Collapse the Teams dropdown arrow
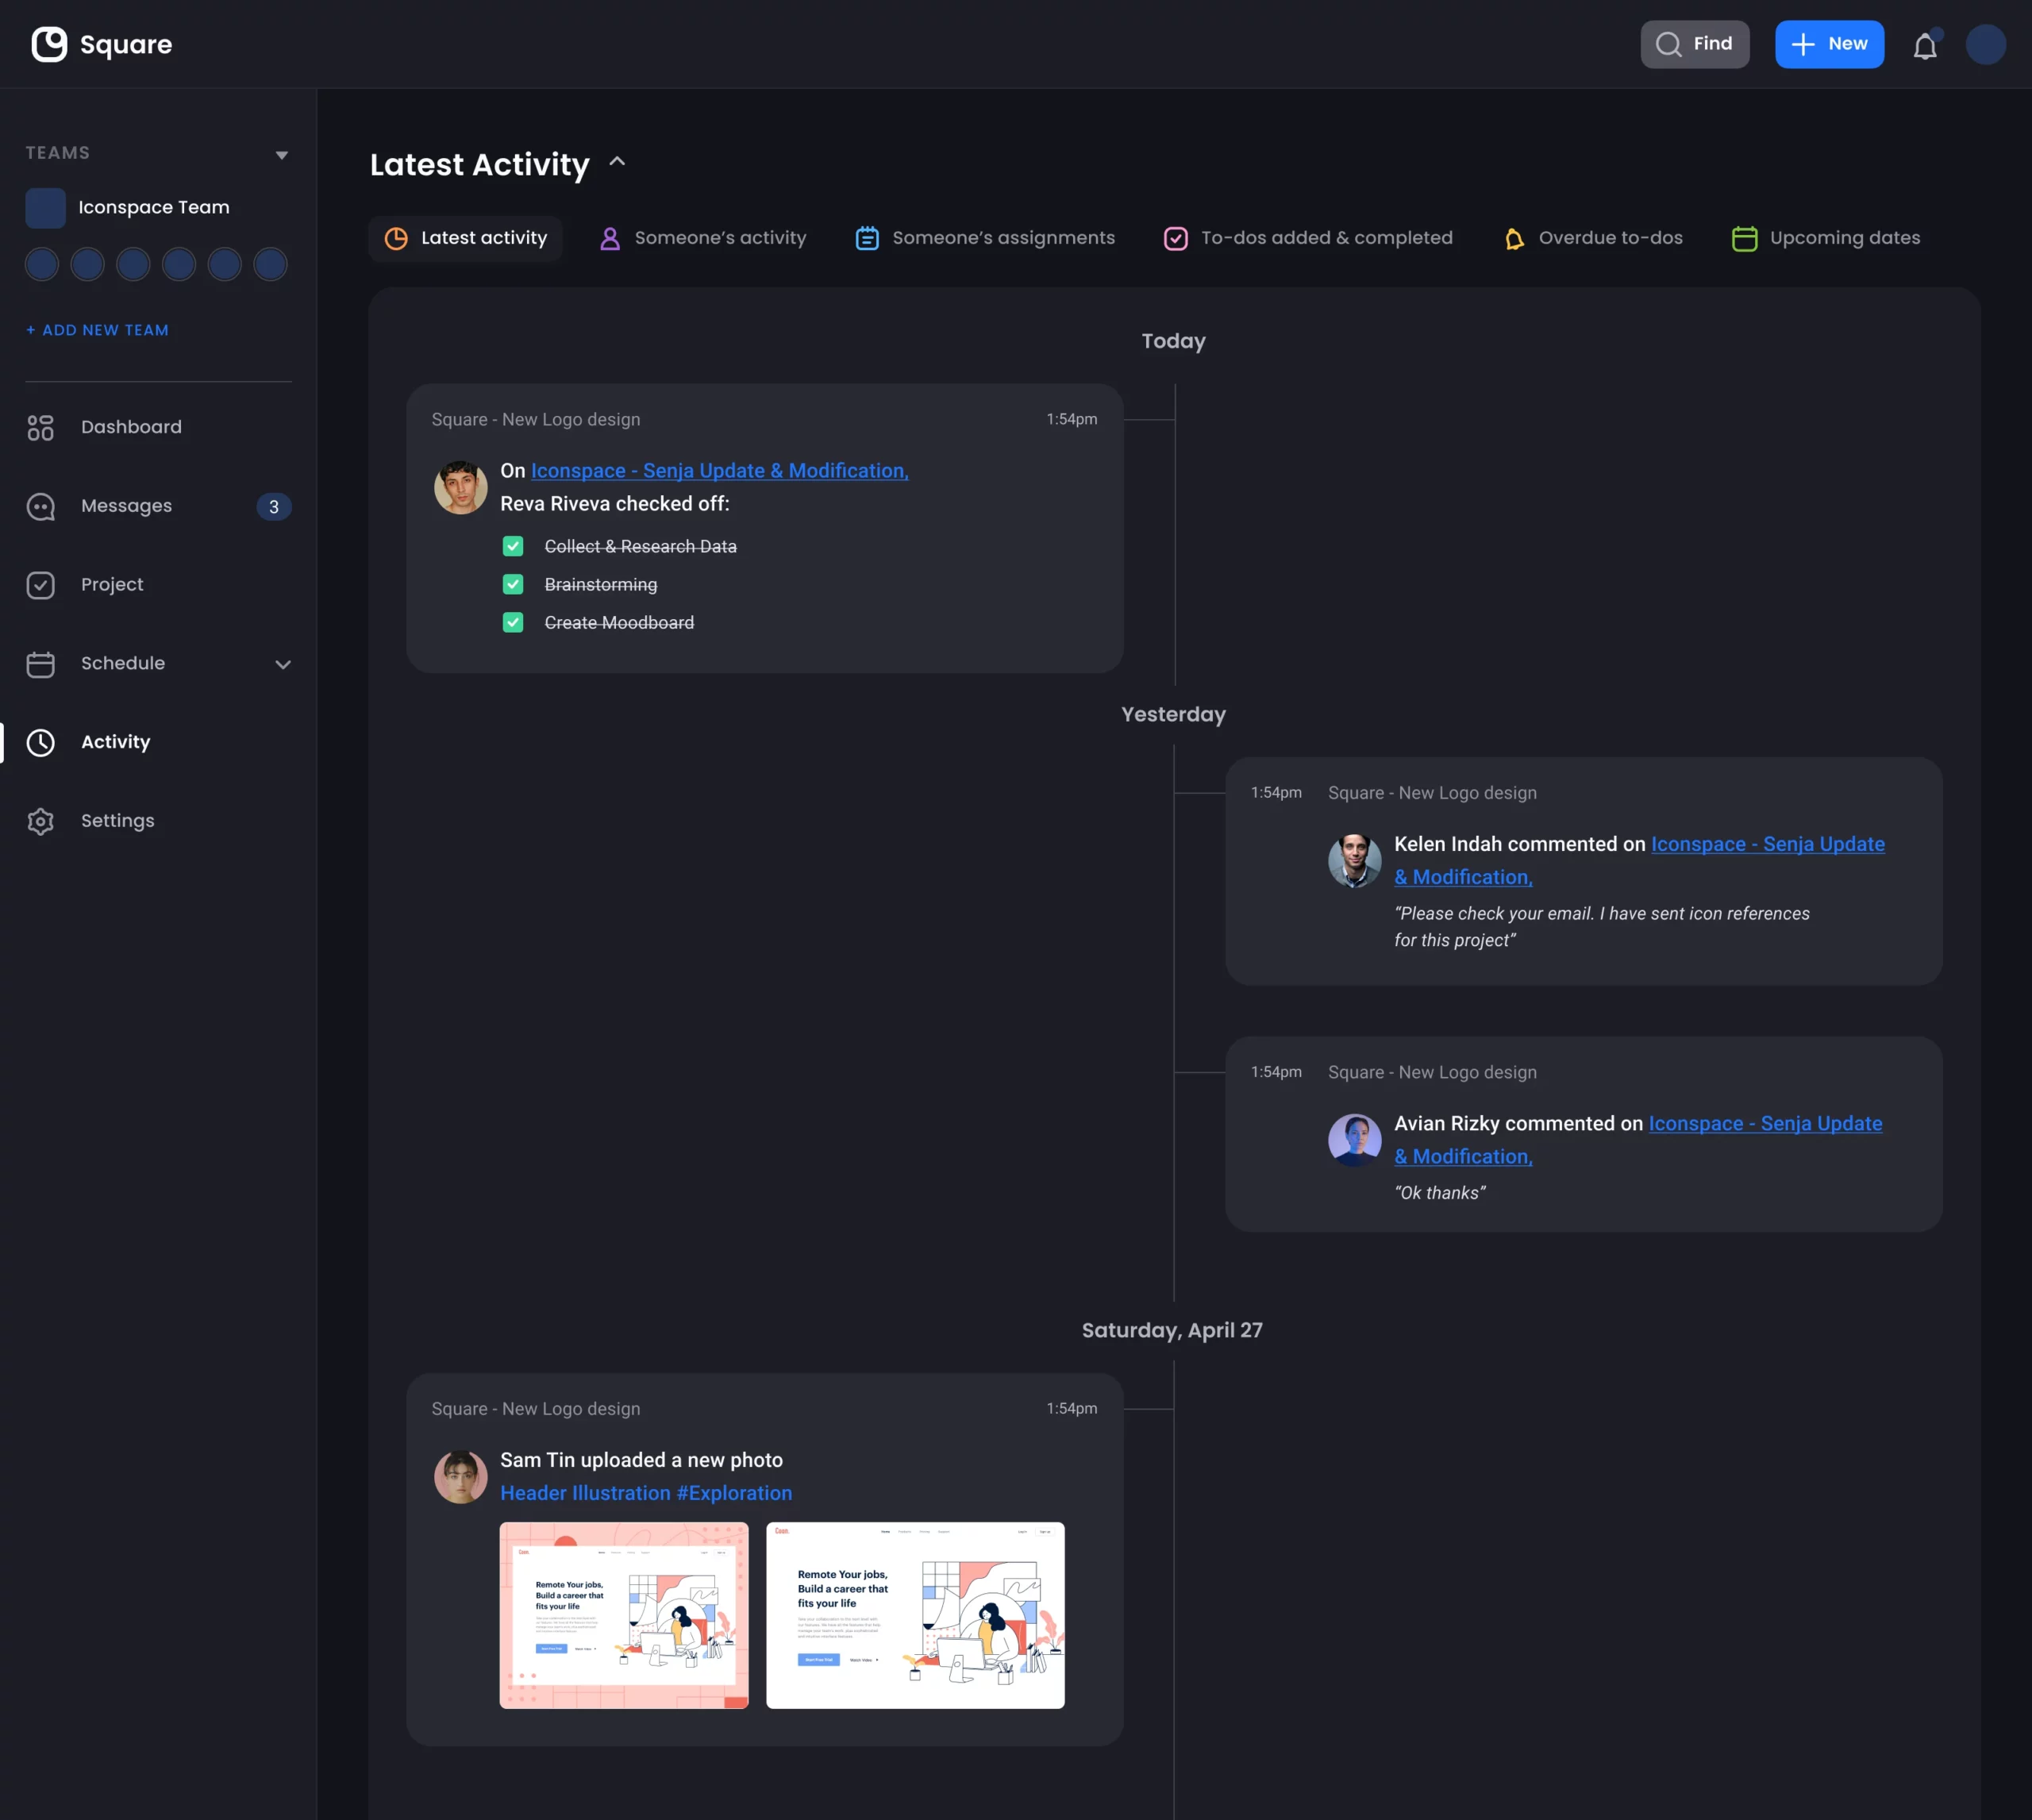2032x1820 pixels. pos(282,155)
